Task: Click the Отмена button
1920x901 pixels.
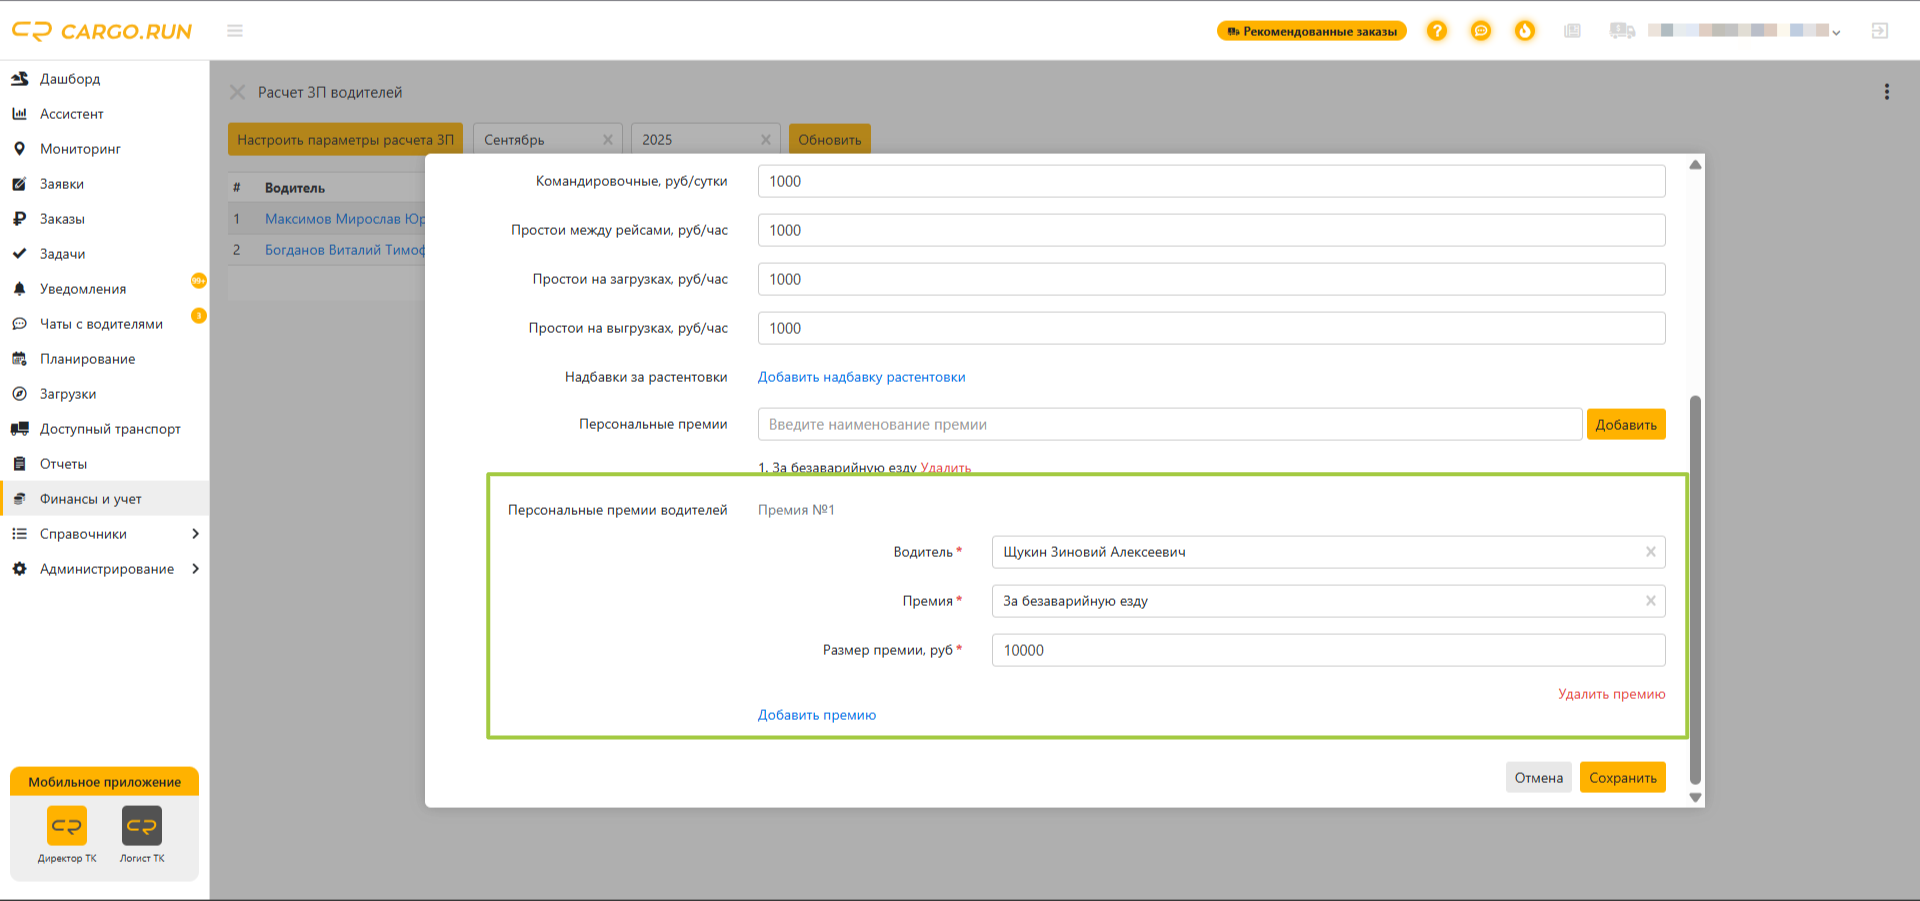Action: [x=1538, y=777]
